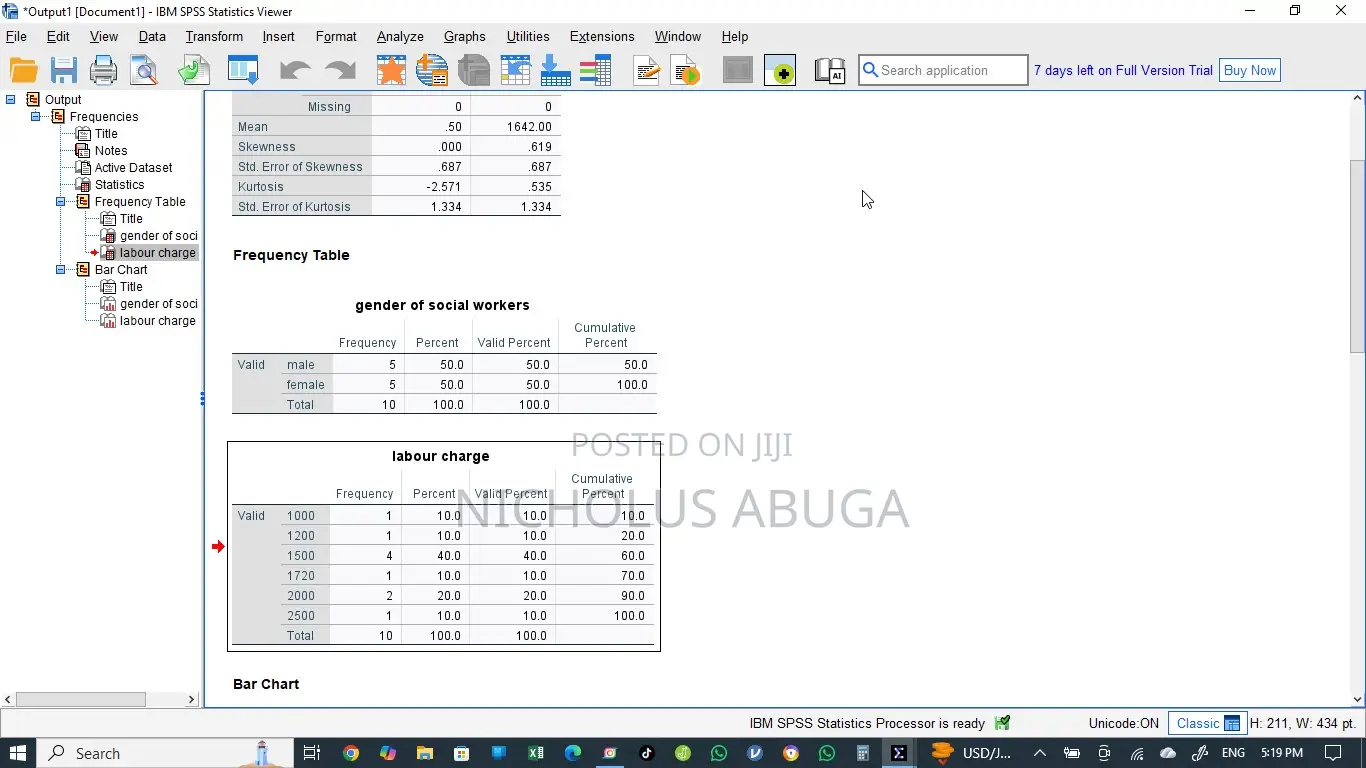Viewport: 1366px width, 768px height.
Task: Click the "gender of social workers" table title
Action: pyautogui.click(x=442, y=305)
